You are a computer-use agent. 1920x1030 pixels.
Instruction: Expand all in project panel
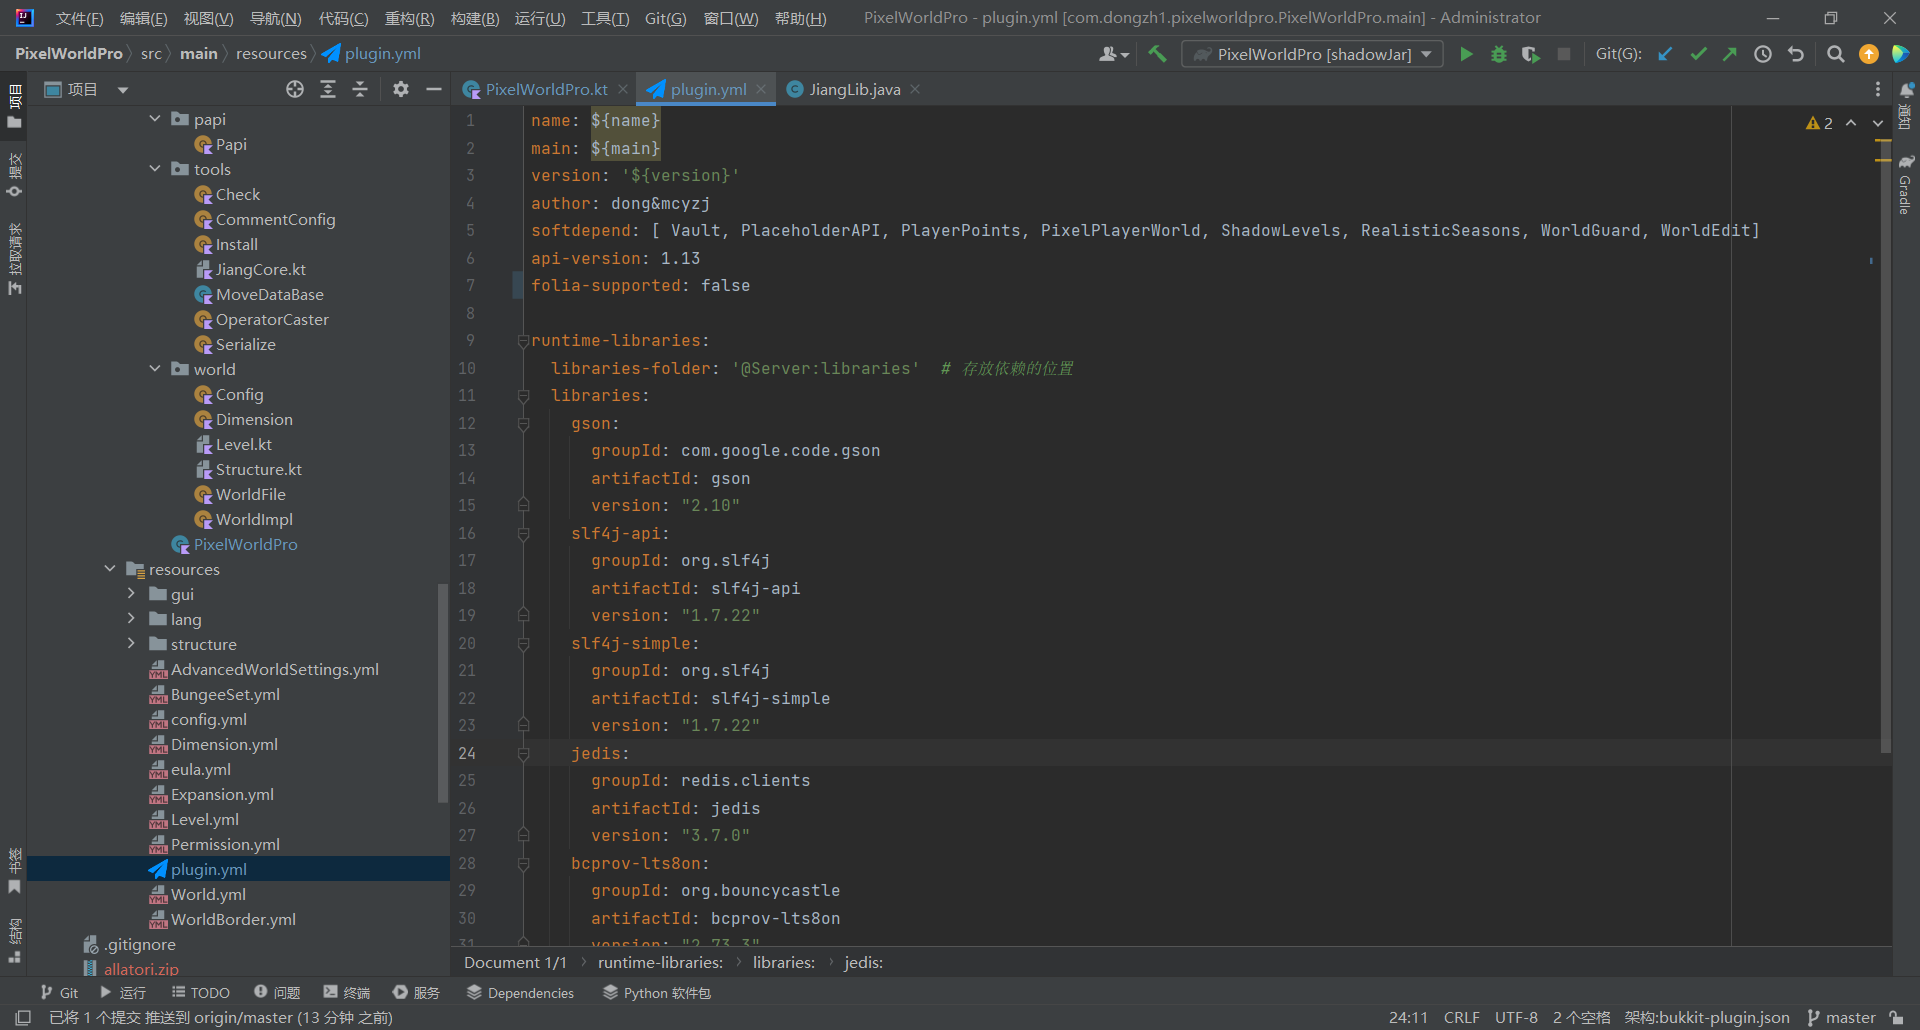328,89
